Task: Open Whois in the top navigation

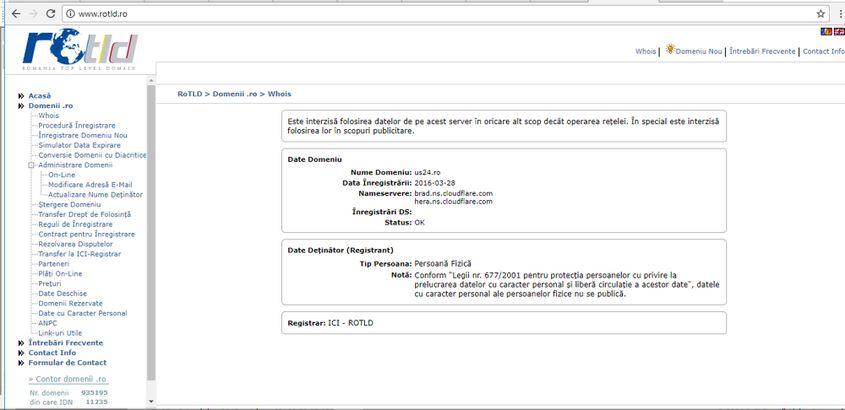Action: coord(645,51)
